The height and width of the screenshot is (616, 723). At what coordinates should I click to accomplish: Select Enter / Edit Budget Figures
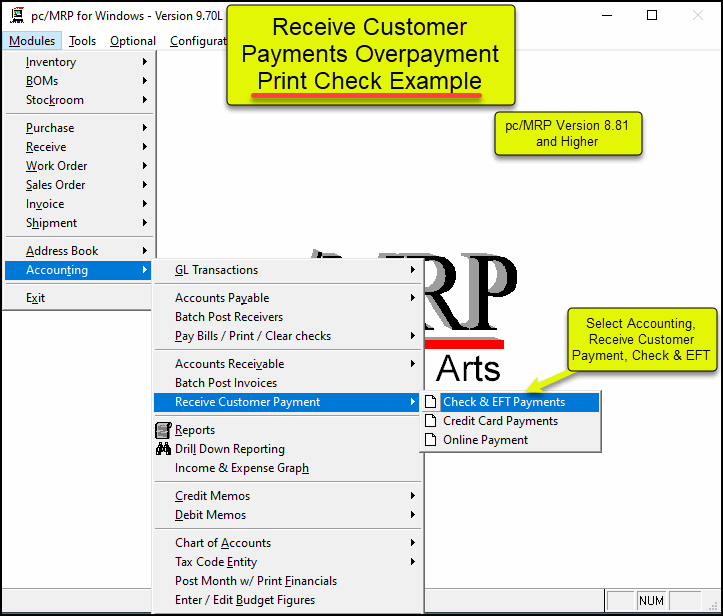coord(245,600)
